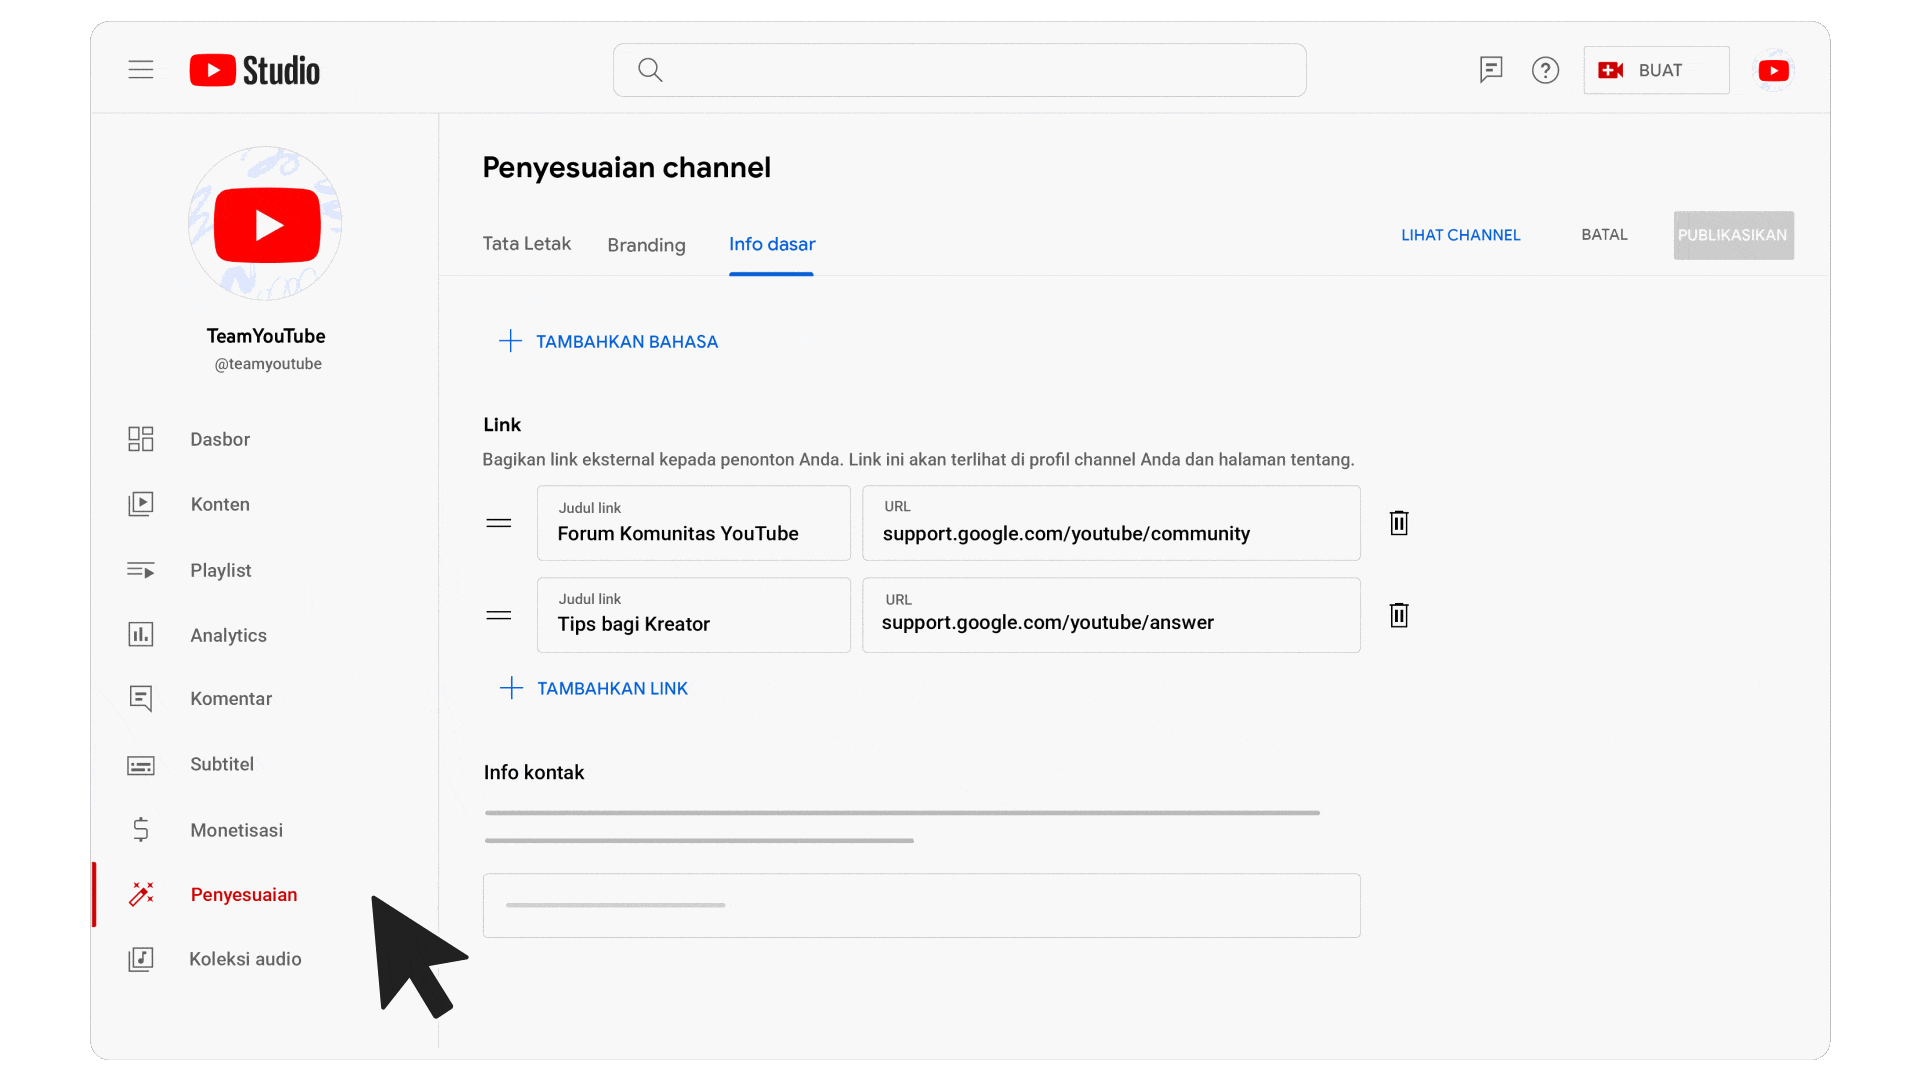Click the Playlist sidebar icon
Viewport: 1920px width, 1080px height.
[140, 568]
